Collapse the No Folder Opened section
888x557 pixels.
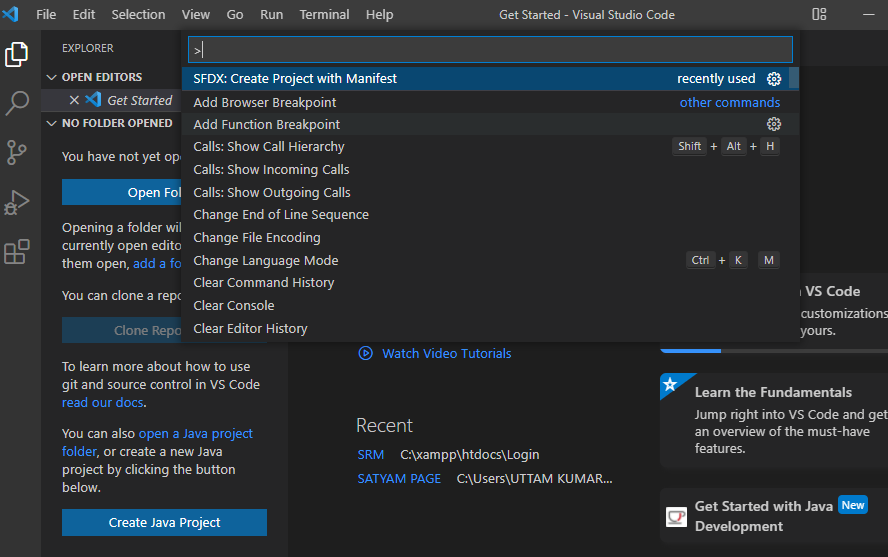pyautogui.click(x=52, y=123)
